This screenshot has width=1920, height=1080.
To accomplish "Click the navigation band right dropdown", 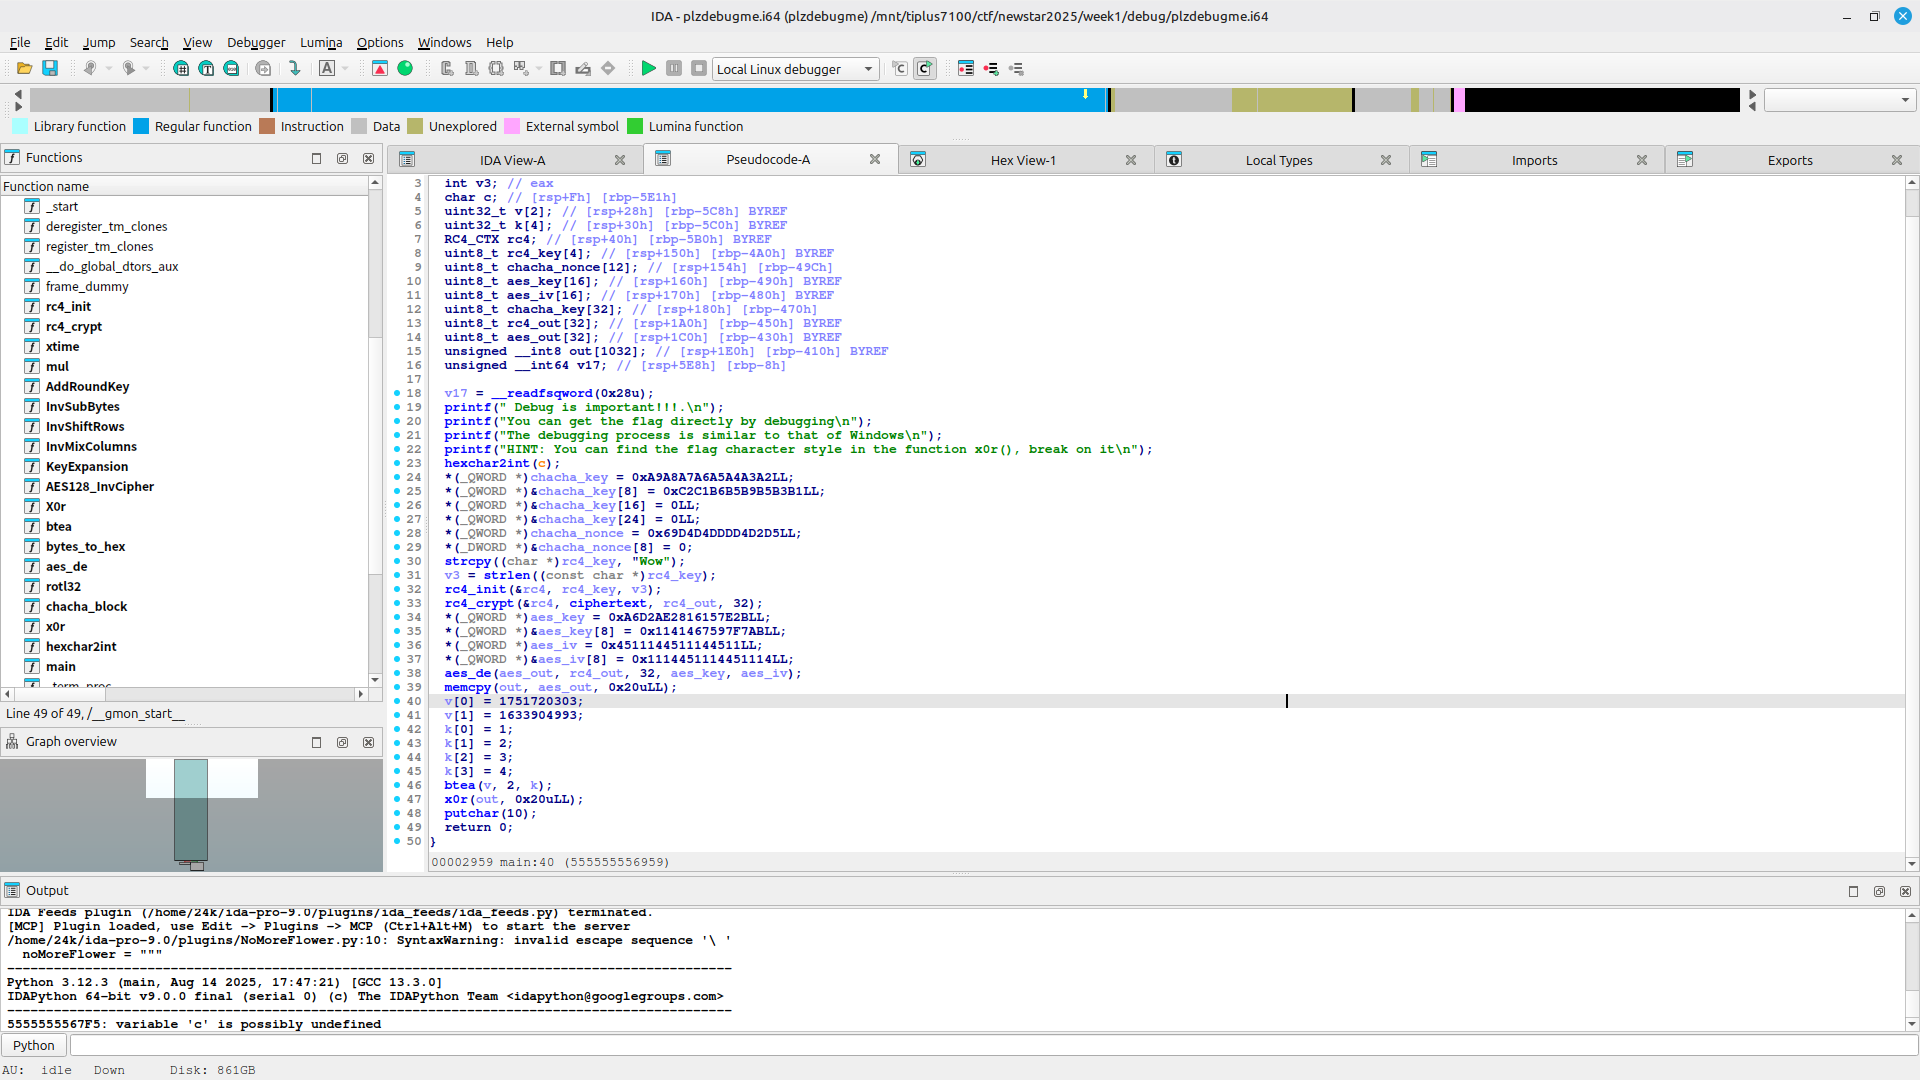I will 1838,100.
